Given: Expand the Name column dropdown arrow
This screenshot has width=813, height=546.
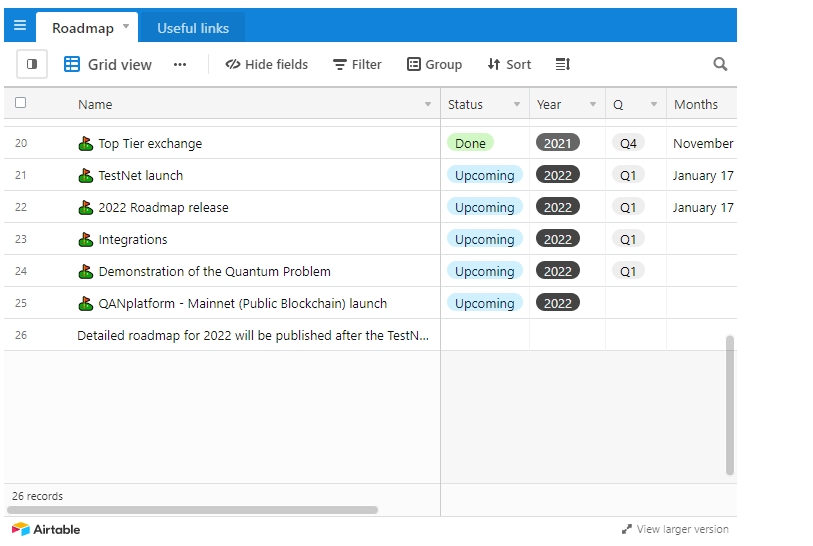Looking at the screenshot, I should (x=428, y=104).
